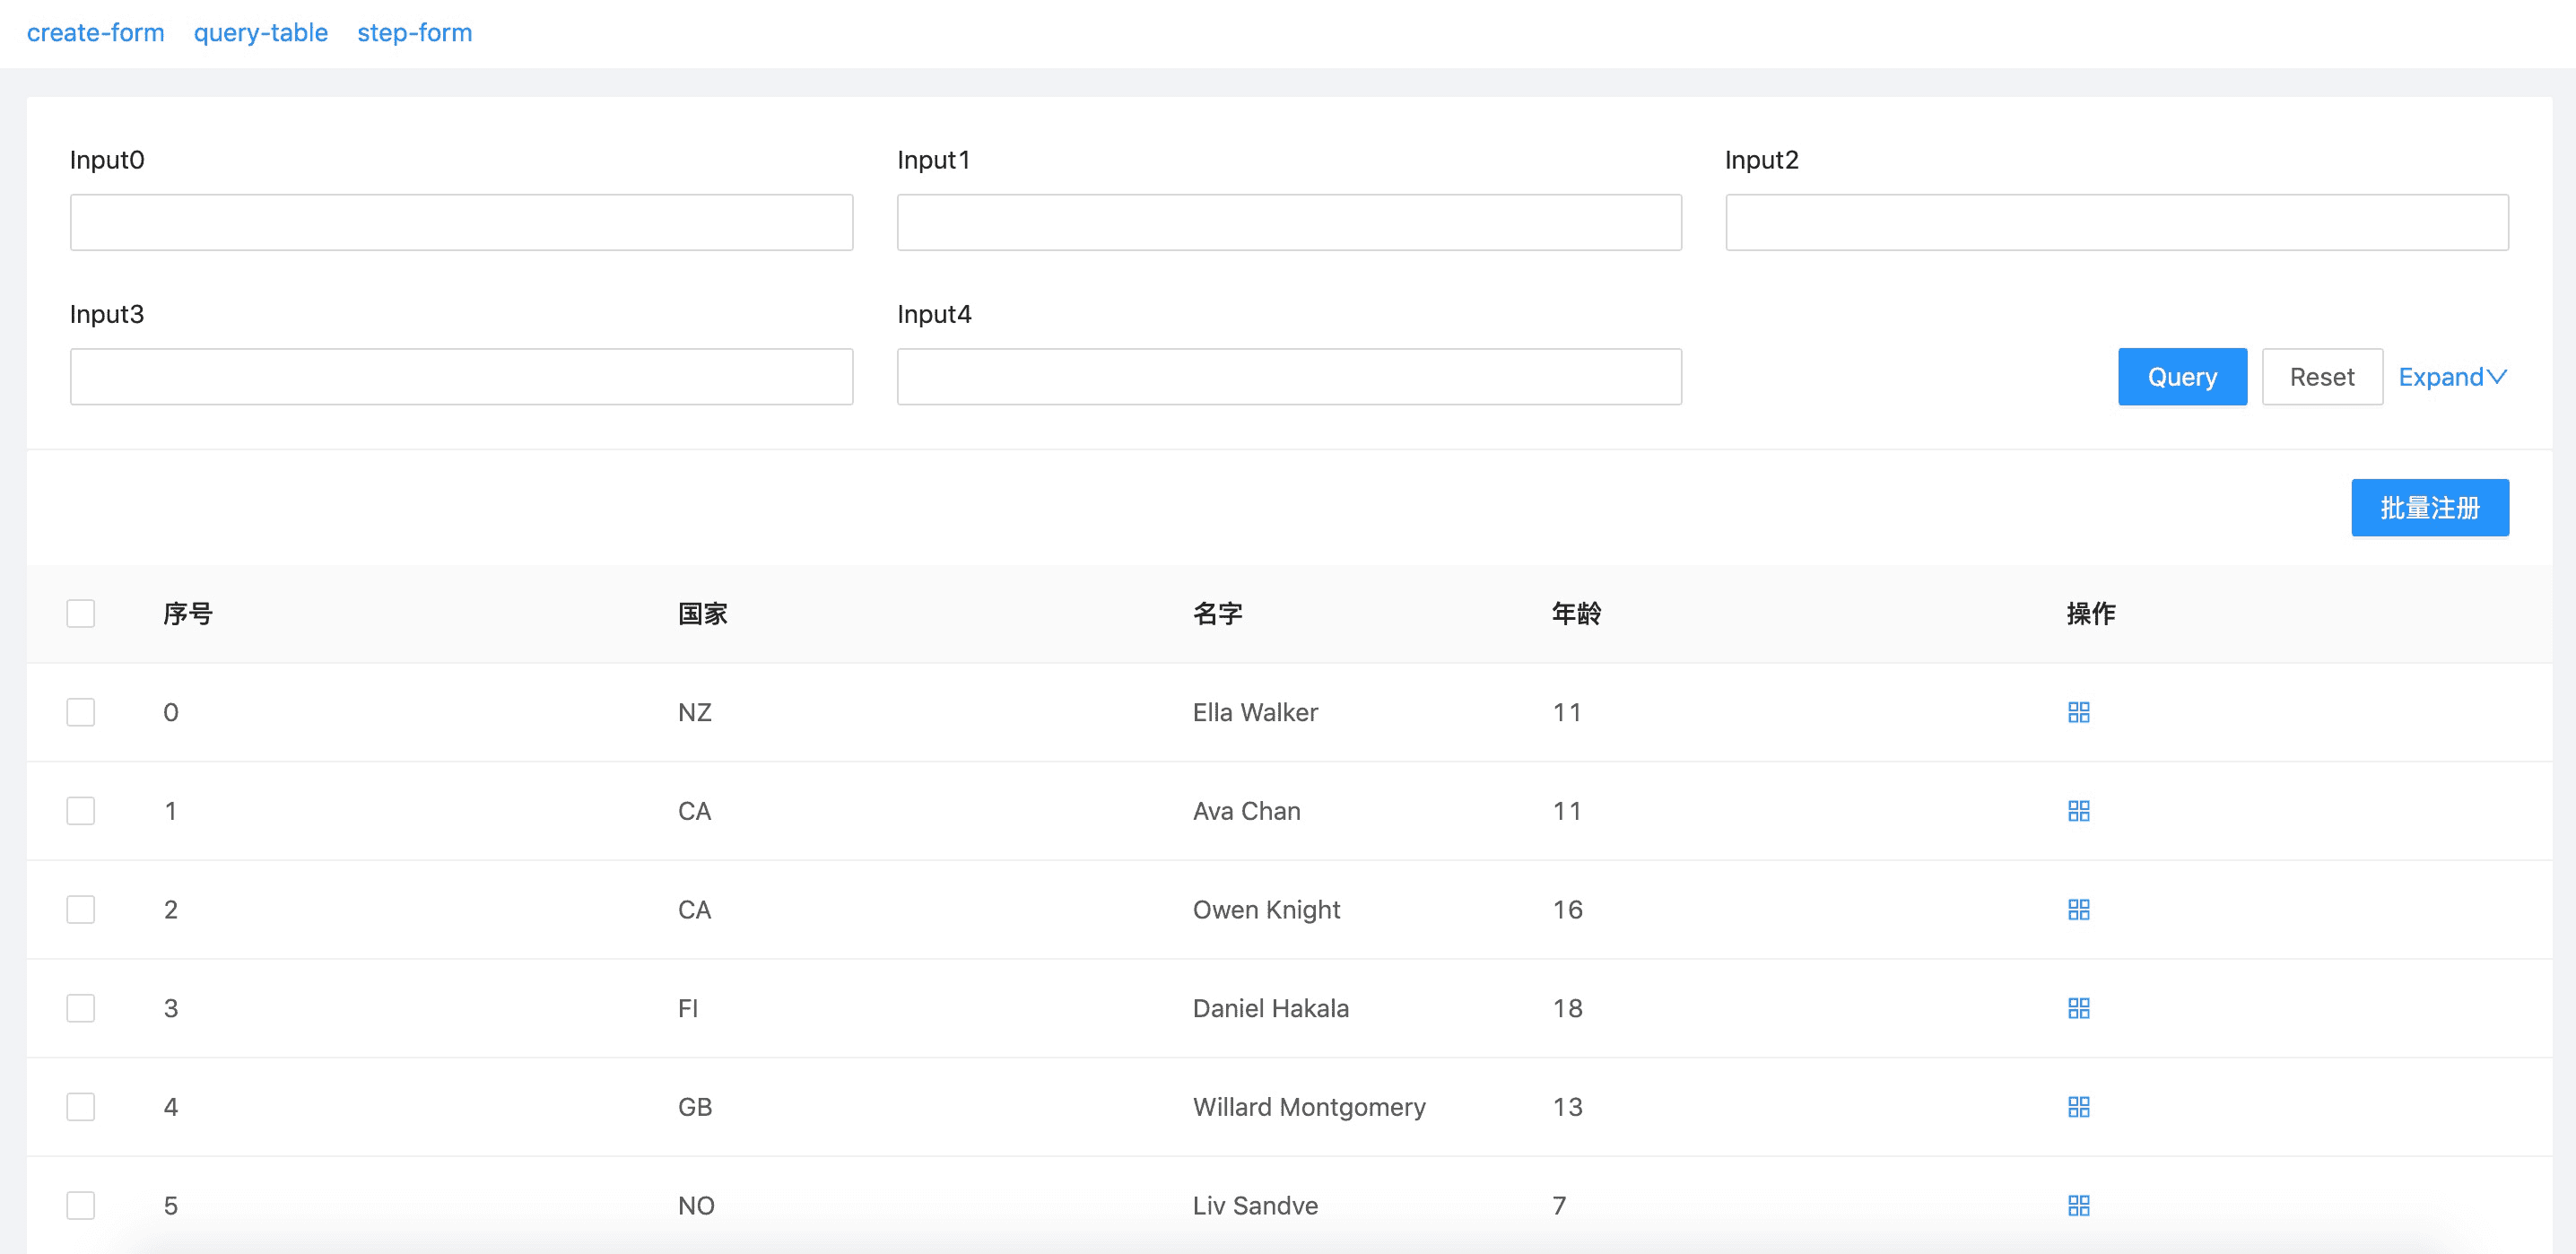The width and height of the screenshot is (2576, 1254).
Task: Switch to the query-table tab
Action: pos(261,33)
